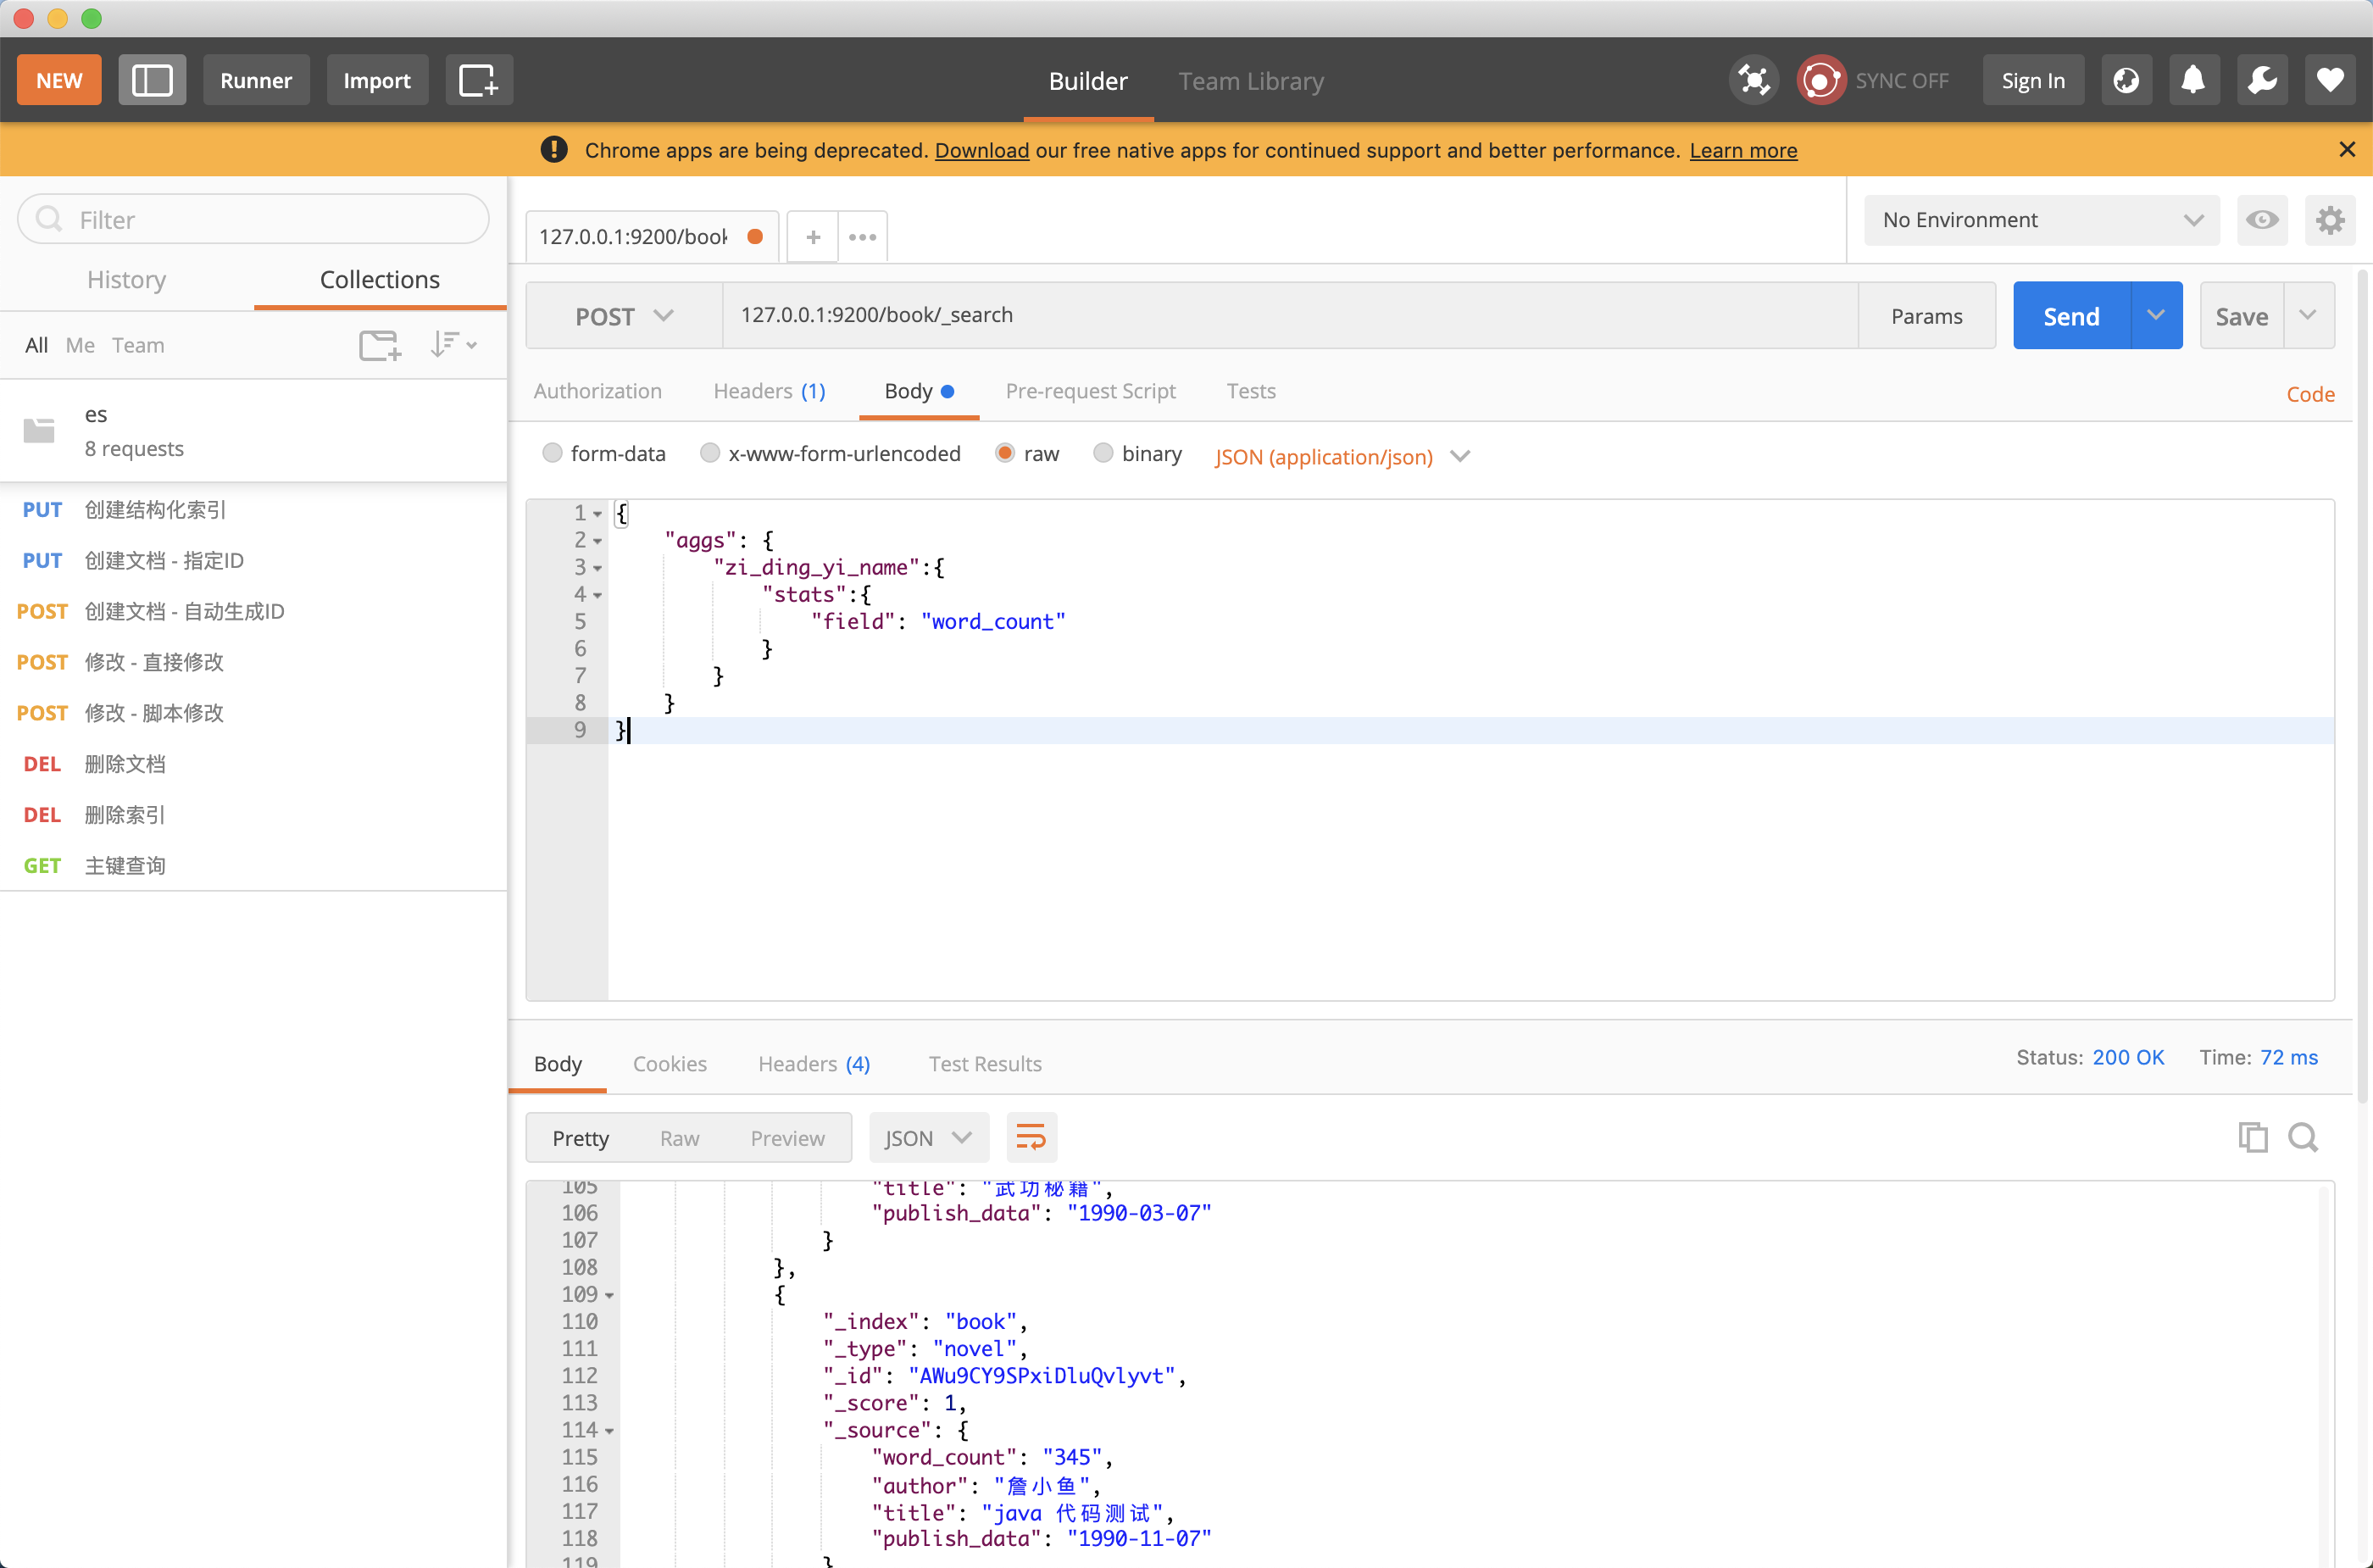
Task: Click the heart icon in header
Action: pyautogui.click(x=2330, y=80)
